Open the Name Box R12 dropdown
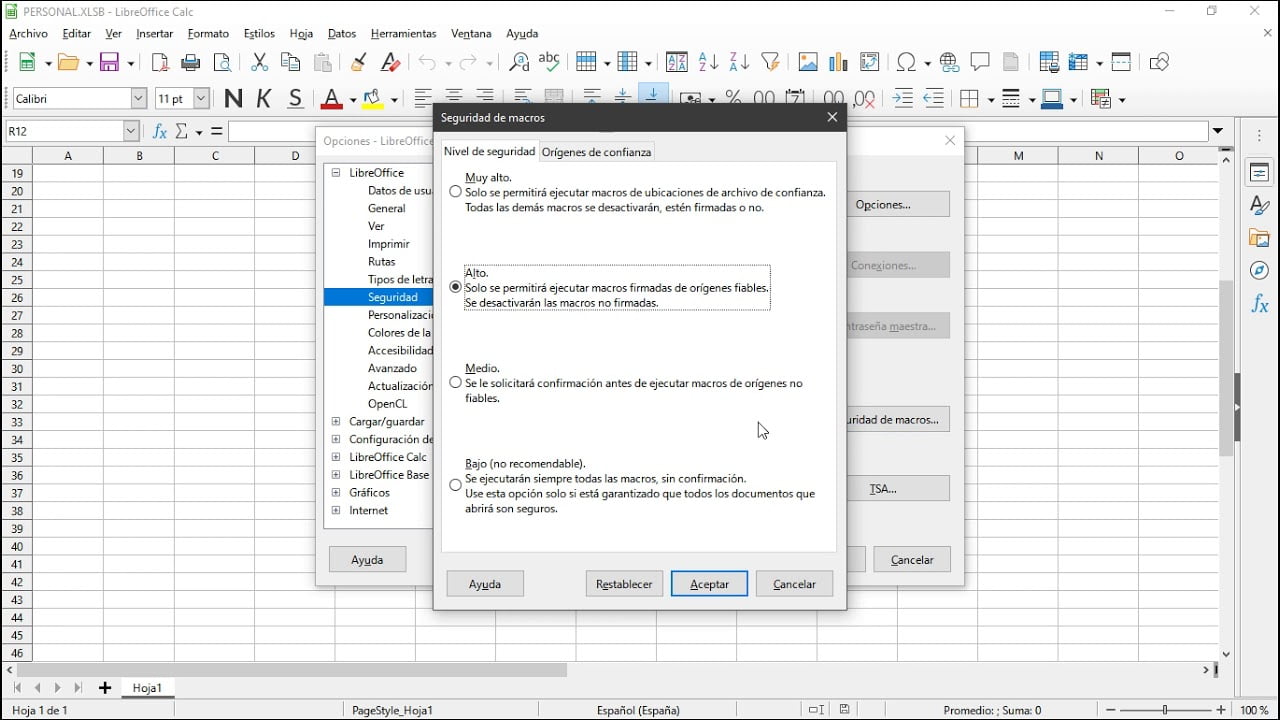1280x720 pixels. point(131,131)
